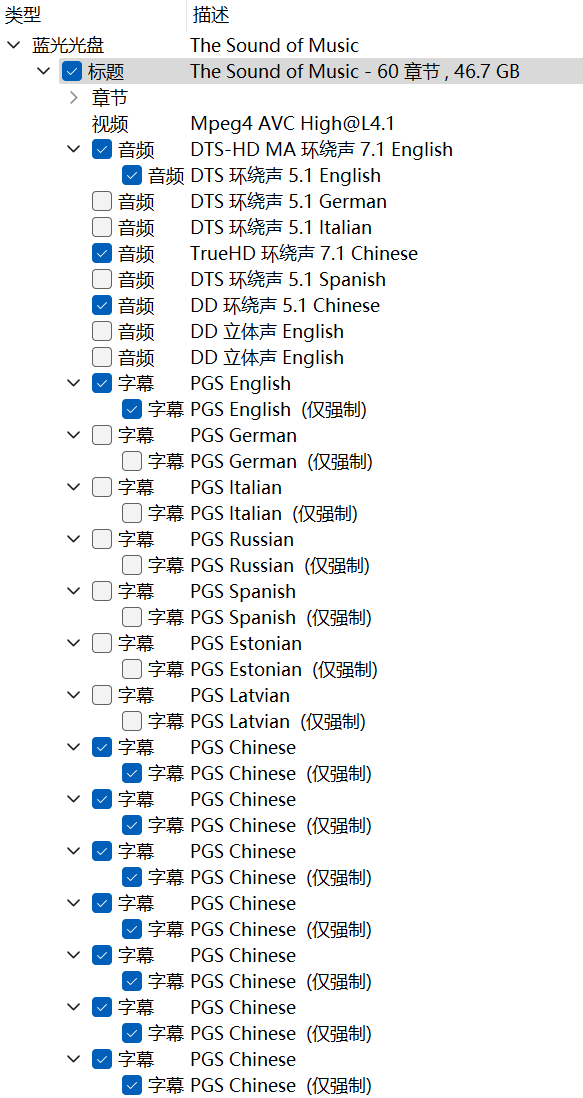Disable the TrueHD 7.1 Chinese audio track
583x1098 pixels.
coord(102,253)
